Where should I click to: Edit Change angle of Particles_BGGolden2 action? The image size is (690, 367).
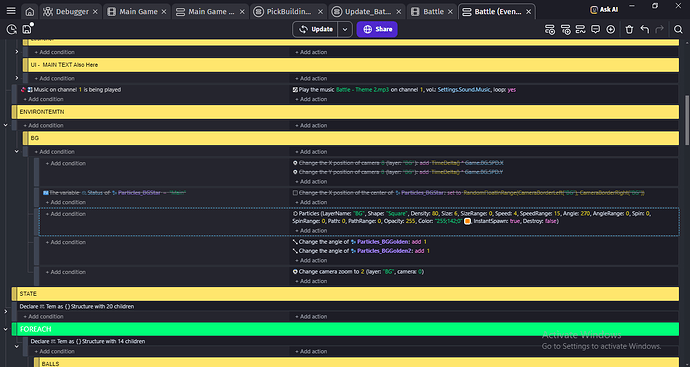click(361, 251)
